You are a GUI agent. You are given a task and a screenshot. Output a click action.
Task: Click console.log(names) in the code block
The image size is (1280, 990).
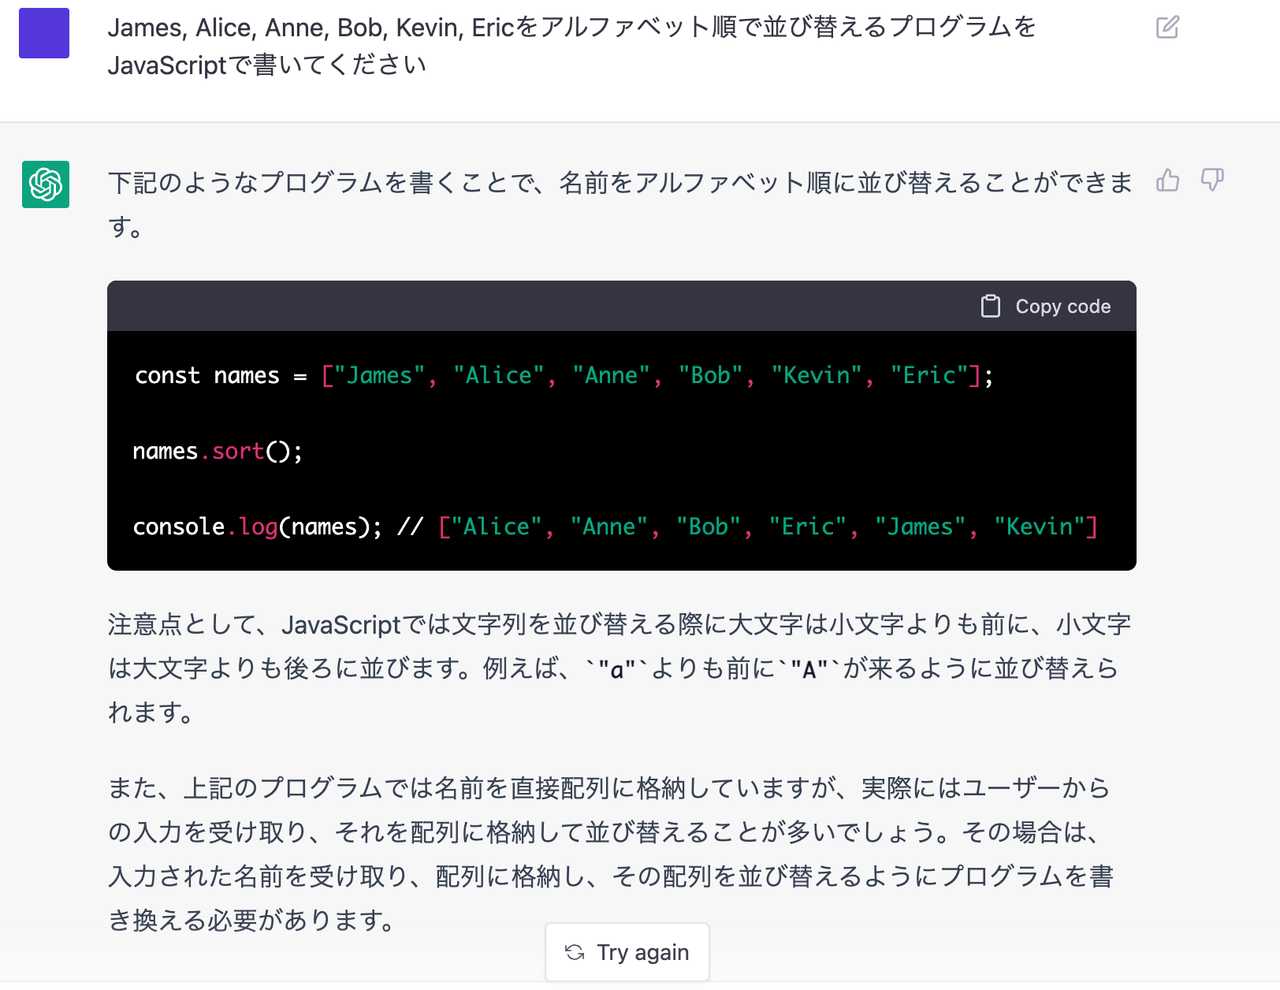(257, 527)
